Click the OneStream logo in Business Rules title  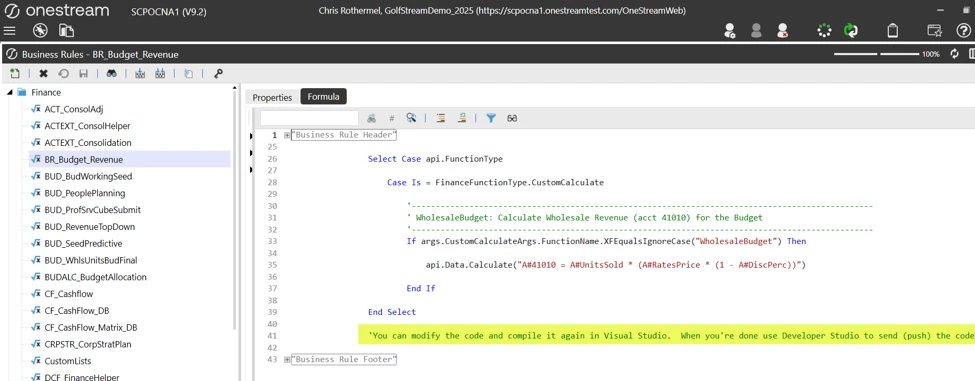point(11,54)
